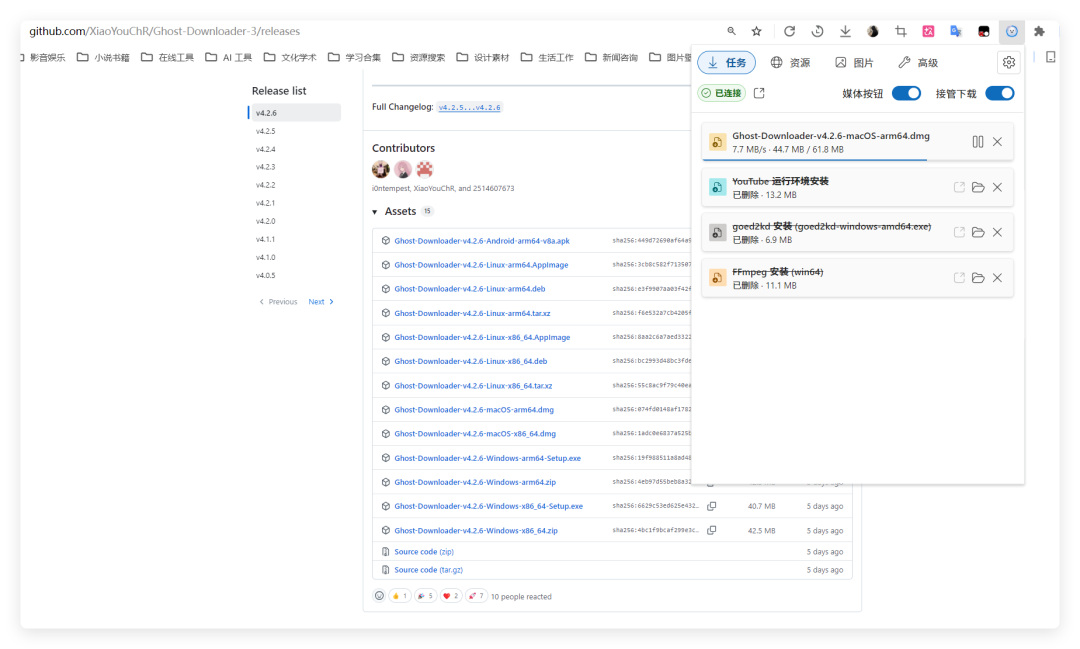
Task: Open the Ghost Downloader extension icon
Action: coord(1012,31)
